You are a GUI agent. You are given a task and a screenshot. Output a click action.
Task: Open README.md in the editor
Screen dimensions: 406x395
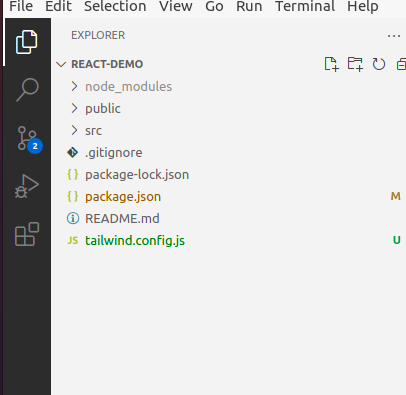coord(122,219)
